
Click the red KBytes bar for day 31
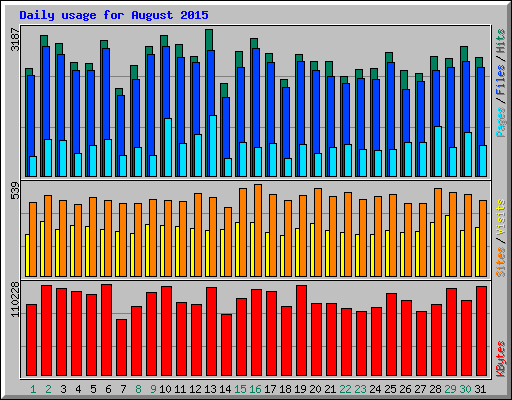click(x=482, y=331)
